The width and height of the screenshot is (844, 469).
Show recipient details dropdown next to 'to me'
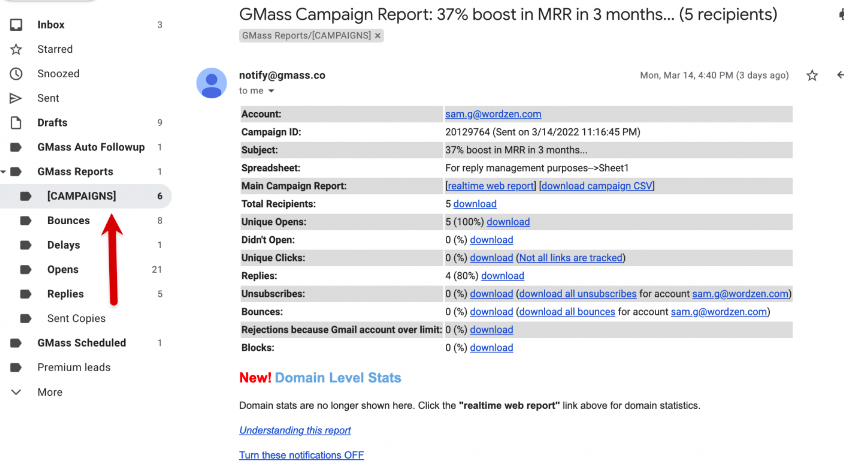[x=271, y=91]
